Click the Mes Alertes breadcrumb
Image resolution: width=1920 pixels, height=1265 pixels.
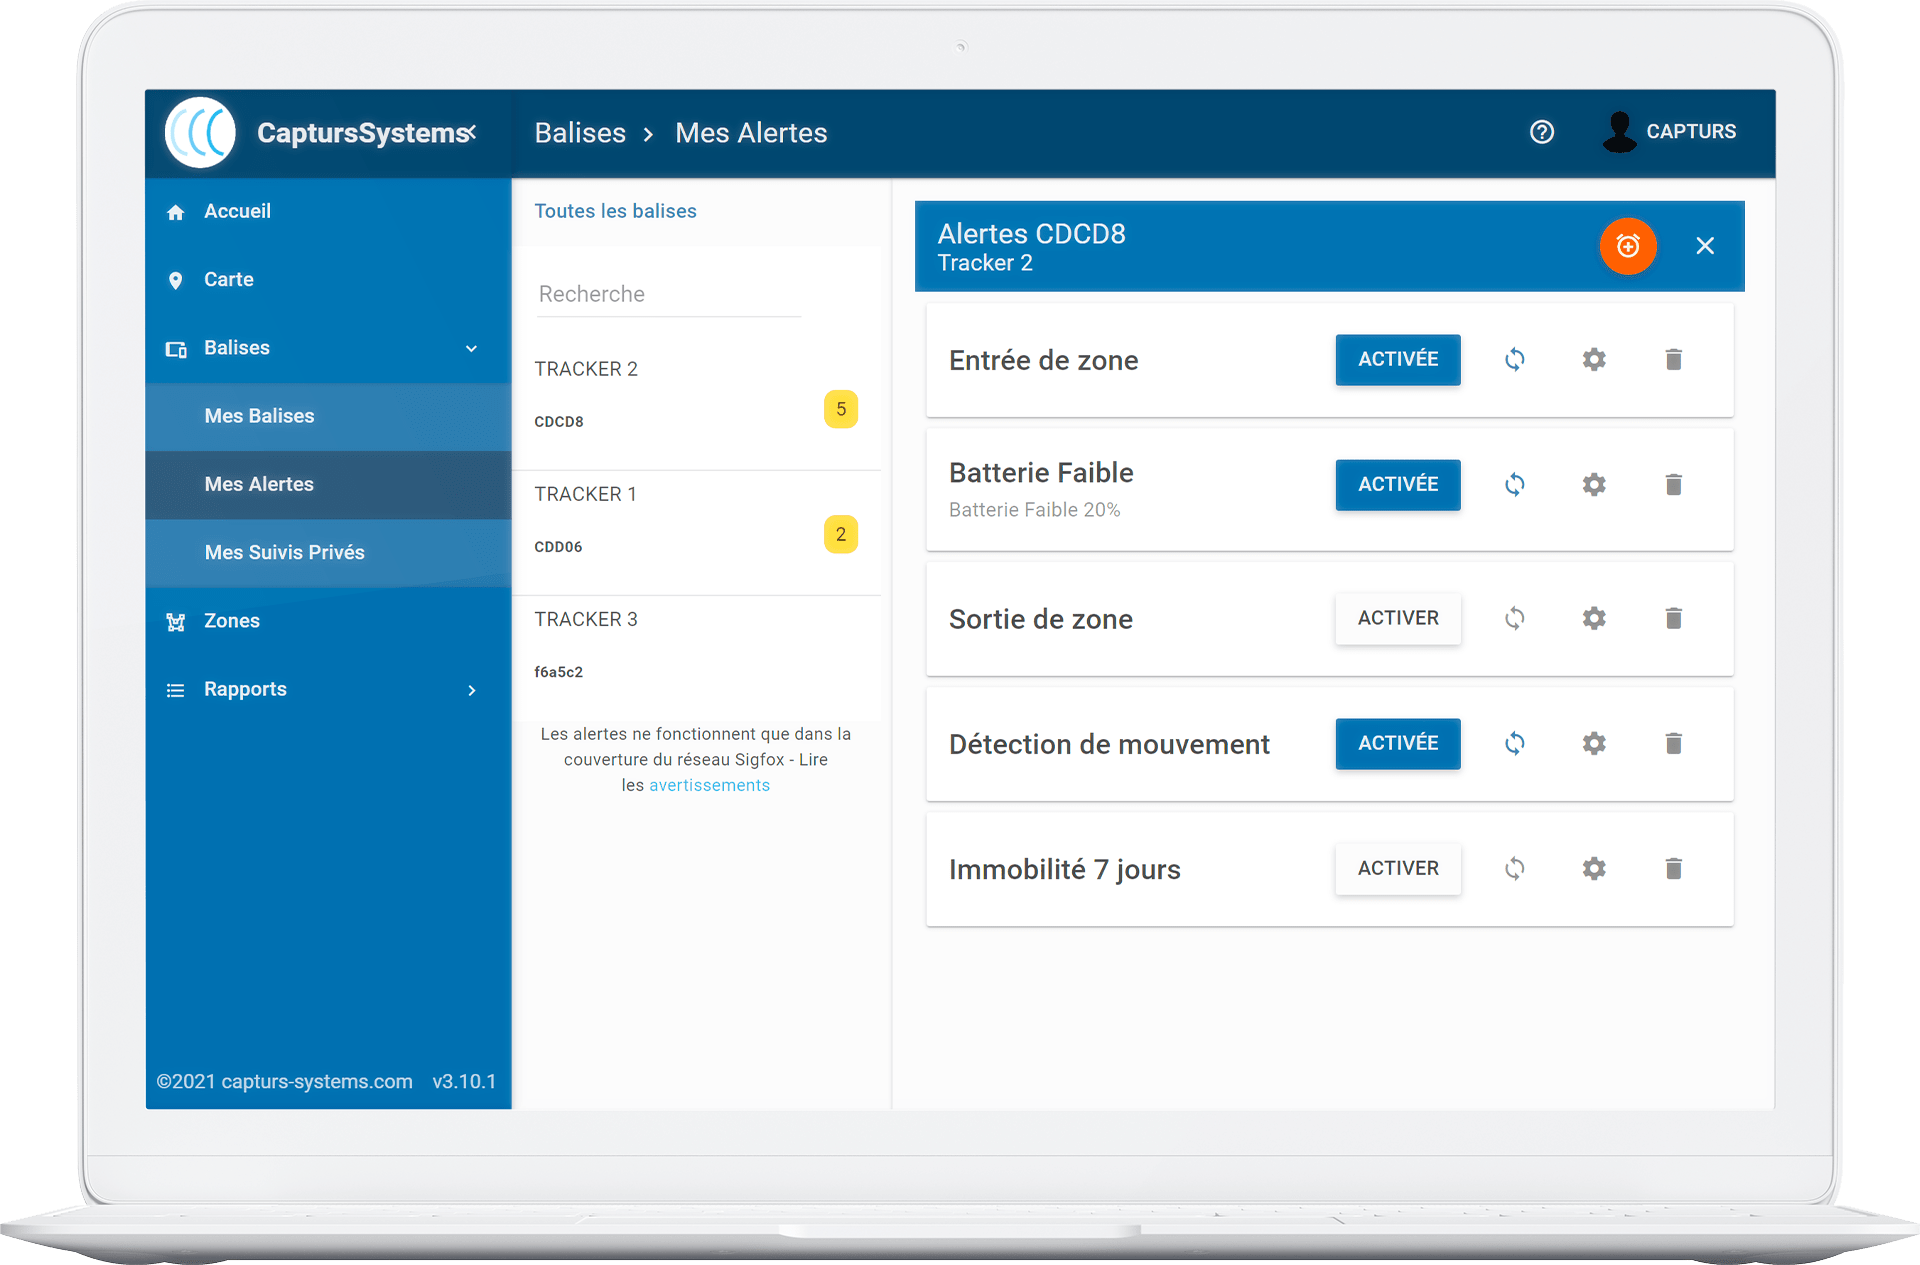pos(751,133)
